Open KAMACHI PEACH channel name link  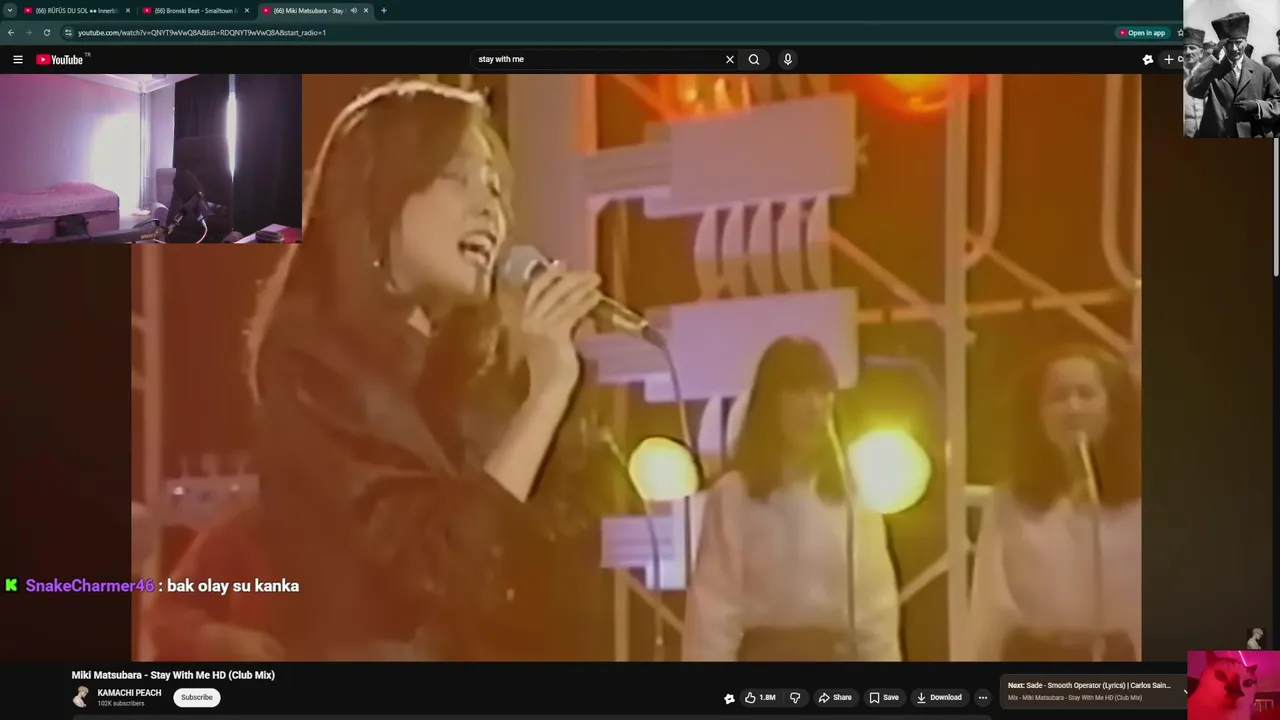pos(129,692)
